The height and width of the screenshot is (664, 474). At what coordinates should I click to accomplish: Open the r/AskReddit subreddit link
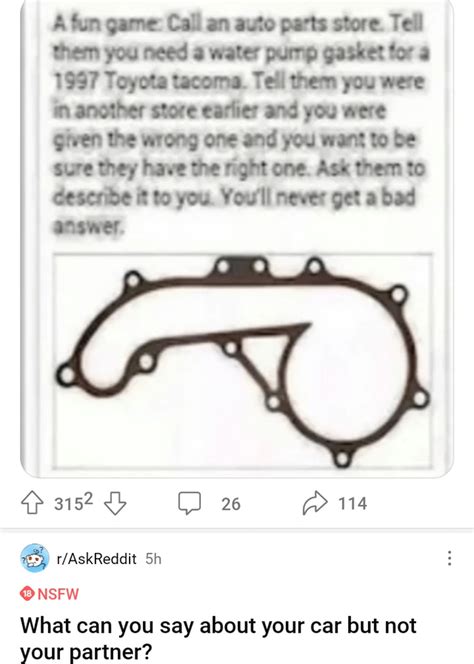click(97, 559)
